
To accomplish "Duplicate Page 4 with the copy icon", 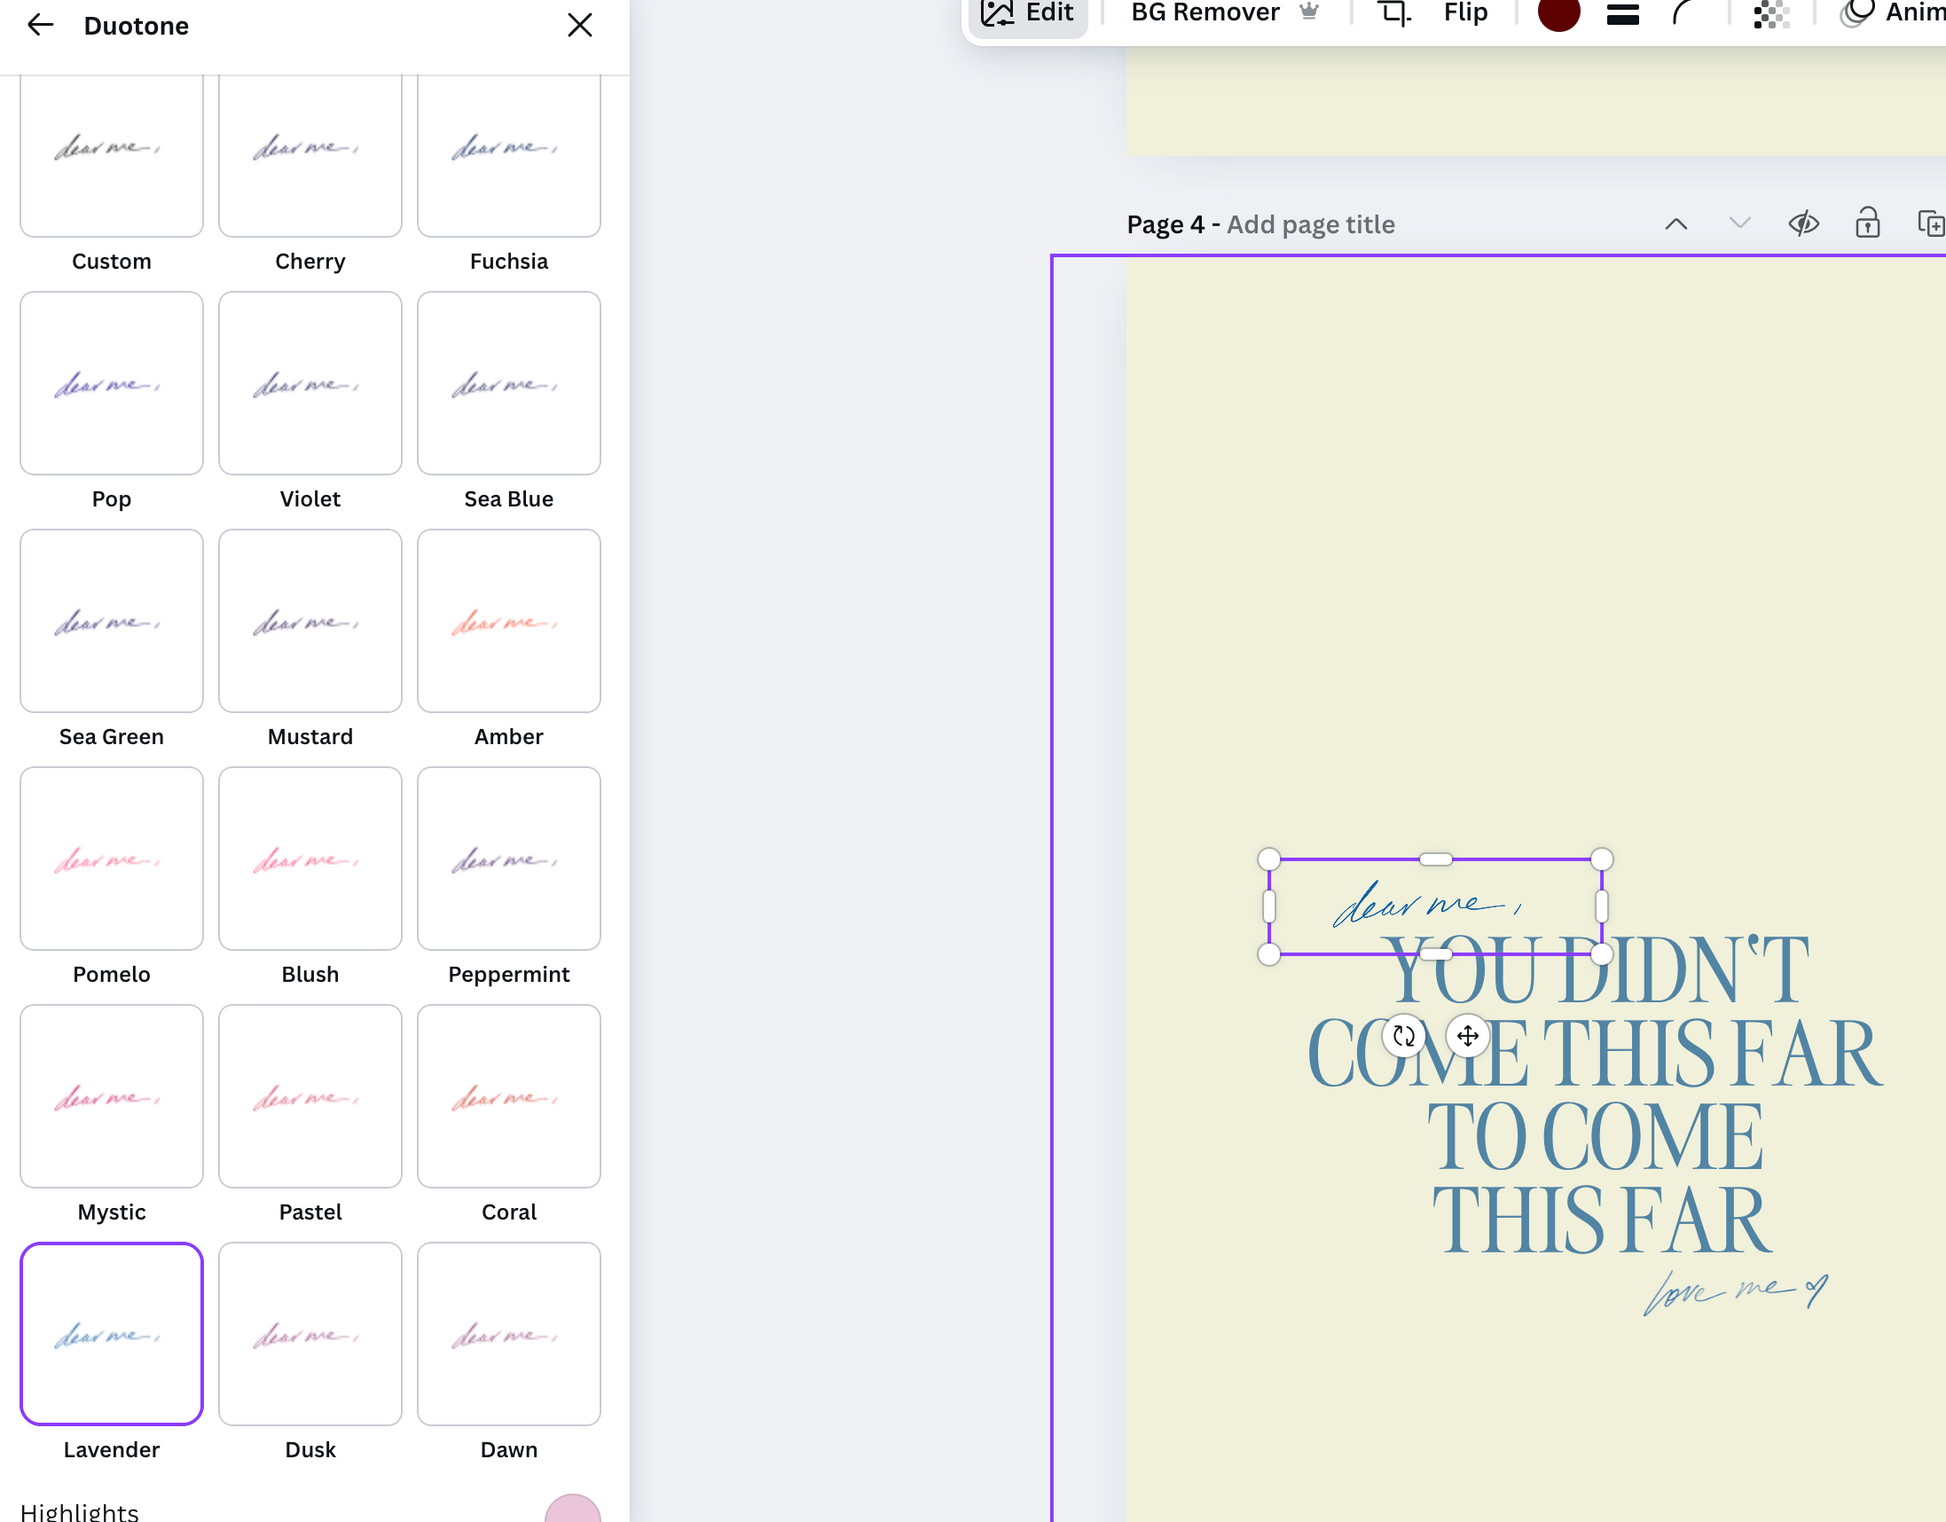I will [1930, 224].
